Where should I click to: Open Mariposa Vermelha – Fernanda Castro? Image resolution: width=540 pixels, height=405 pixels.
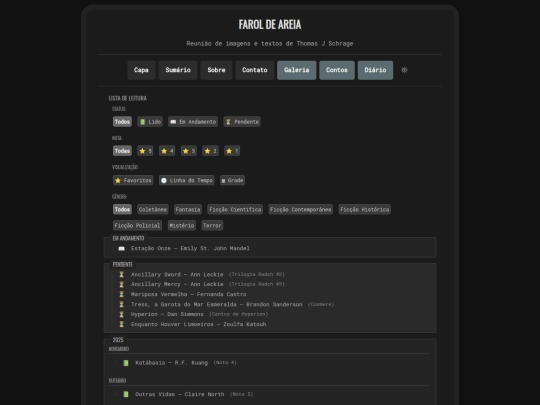[188, 294]
